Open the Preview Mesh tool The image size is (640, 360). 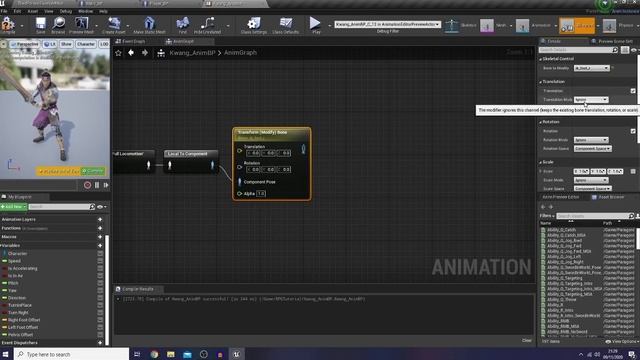pyautogui.click(x=81, y=25)
